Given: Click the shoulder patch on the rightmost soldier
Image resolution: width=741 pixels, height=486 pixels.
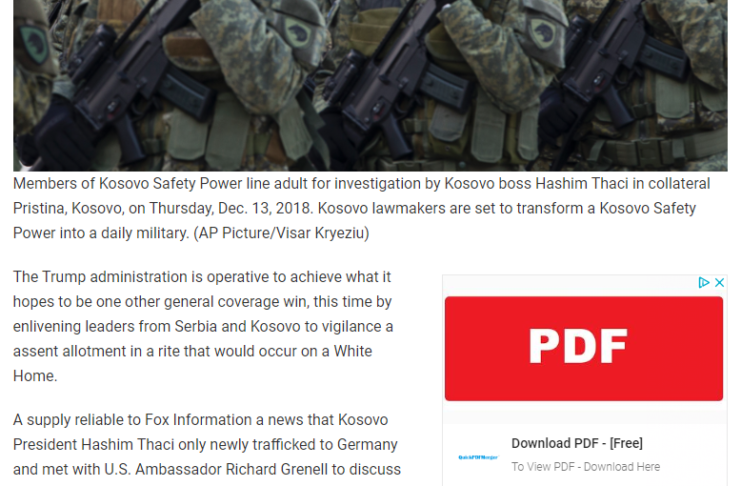Looking at the screenshot, I should point(543,33).
